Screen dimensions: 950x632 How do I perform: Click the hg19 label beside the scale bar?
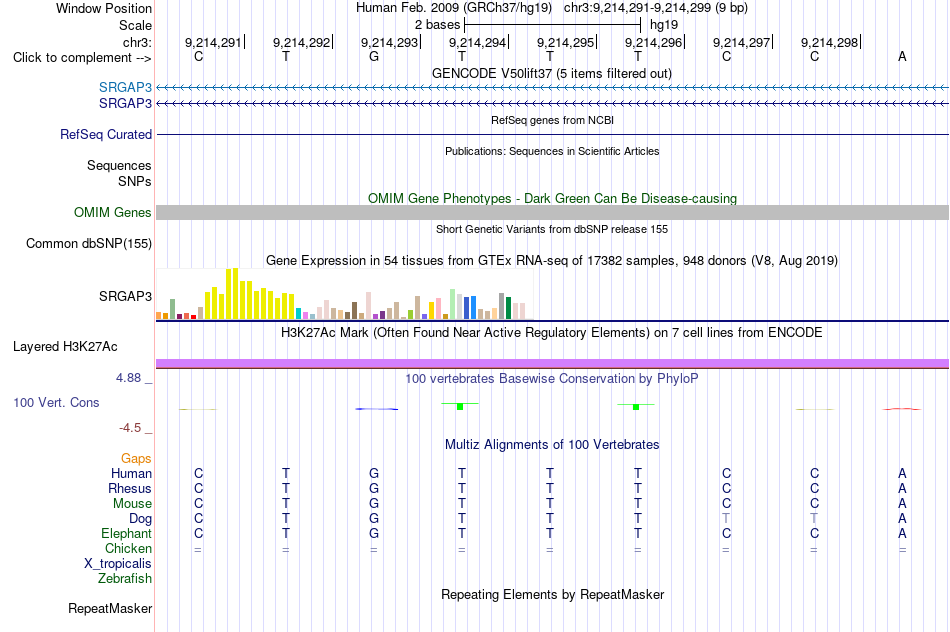tap(663, 25)
